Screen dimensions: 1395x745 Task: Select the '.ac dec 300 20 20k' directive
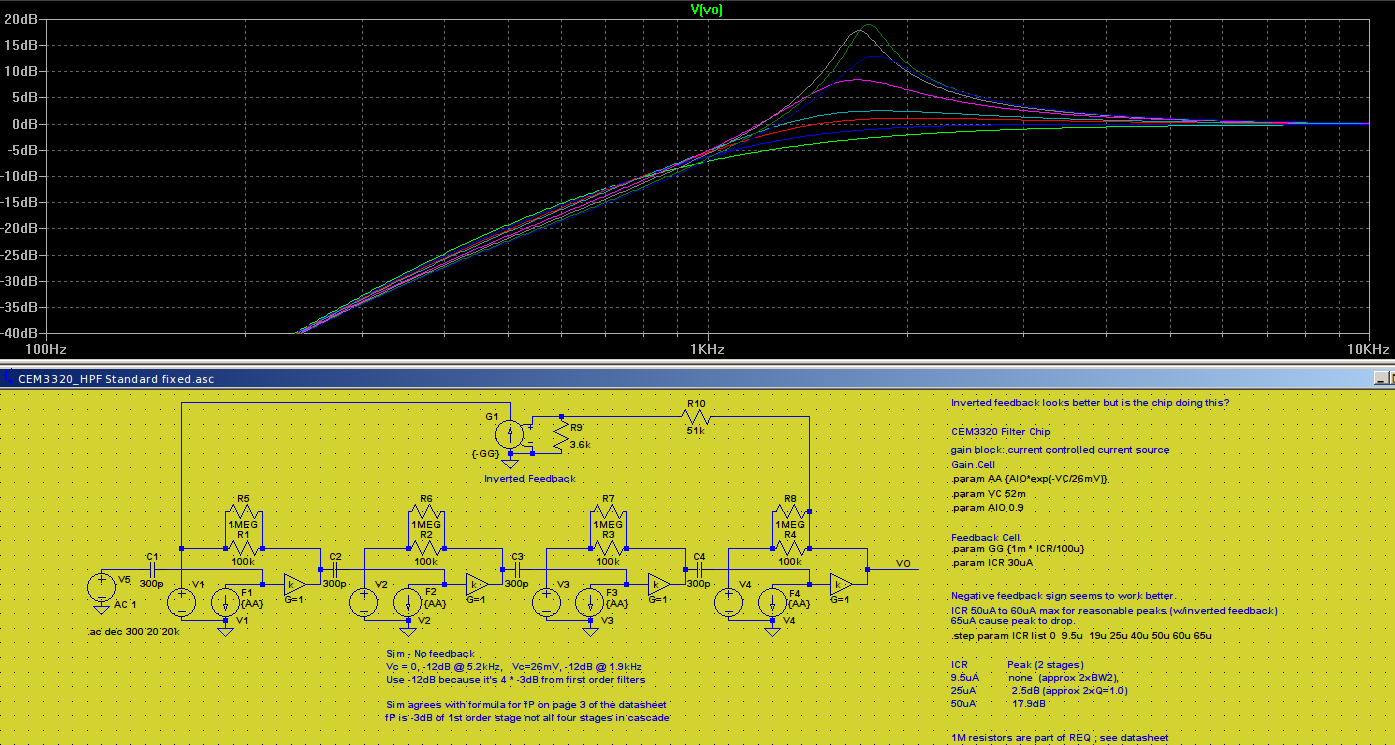[133, 632]
